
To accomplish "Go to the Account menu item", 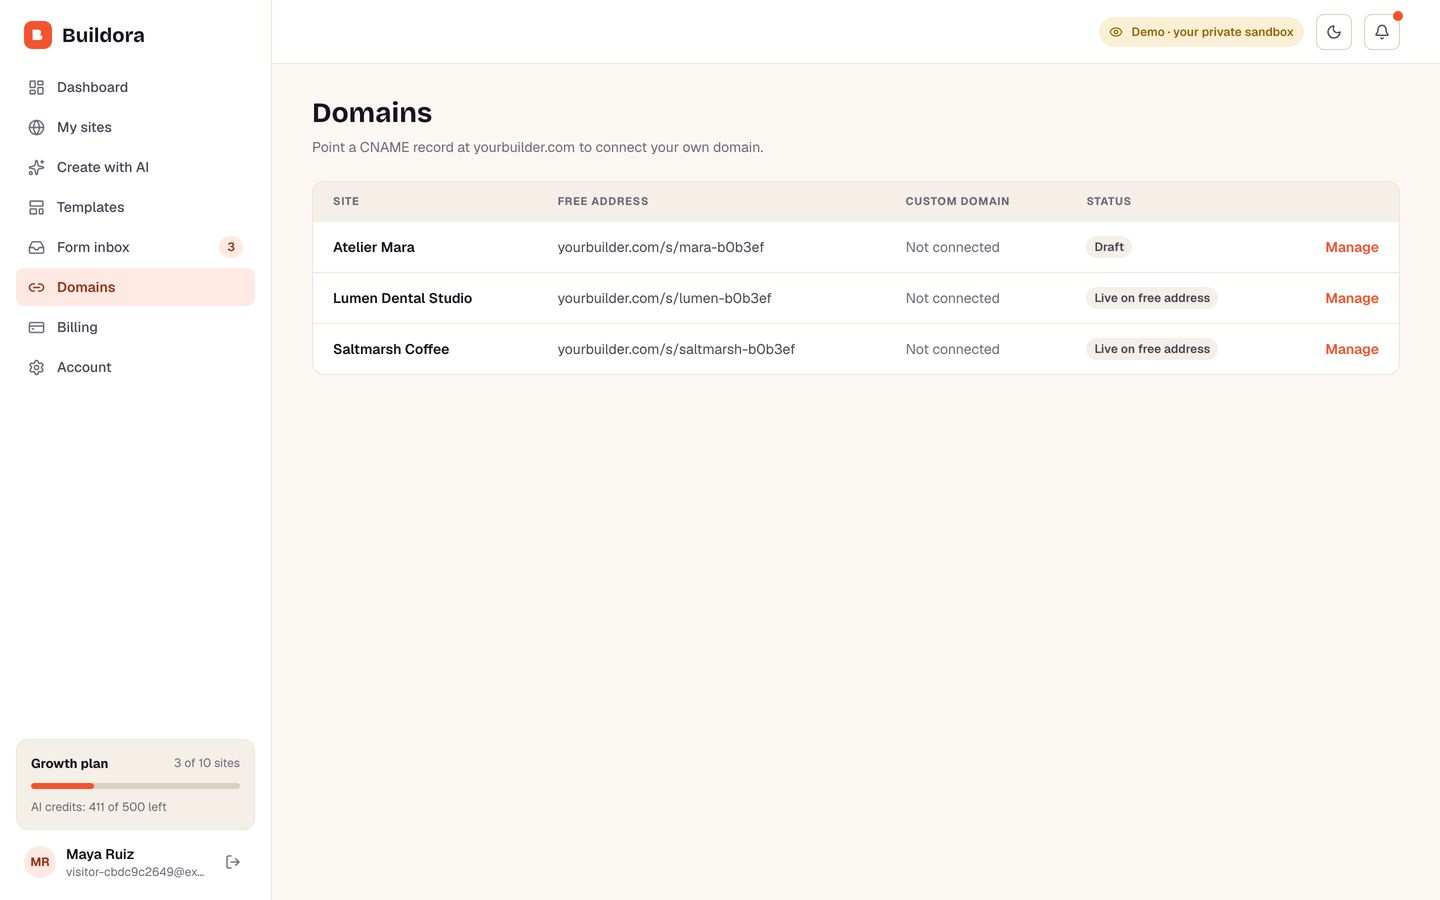I will click(x=135, y=367).
